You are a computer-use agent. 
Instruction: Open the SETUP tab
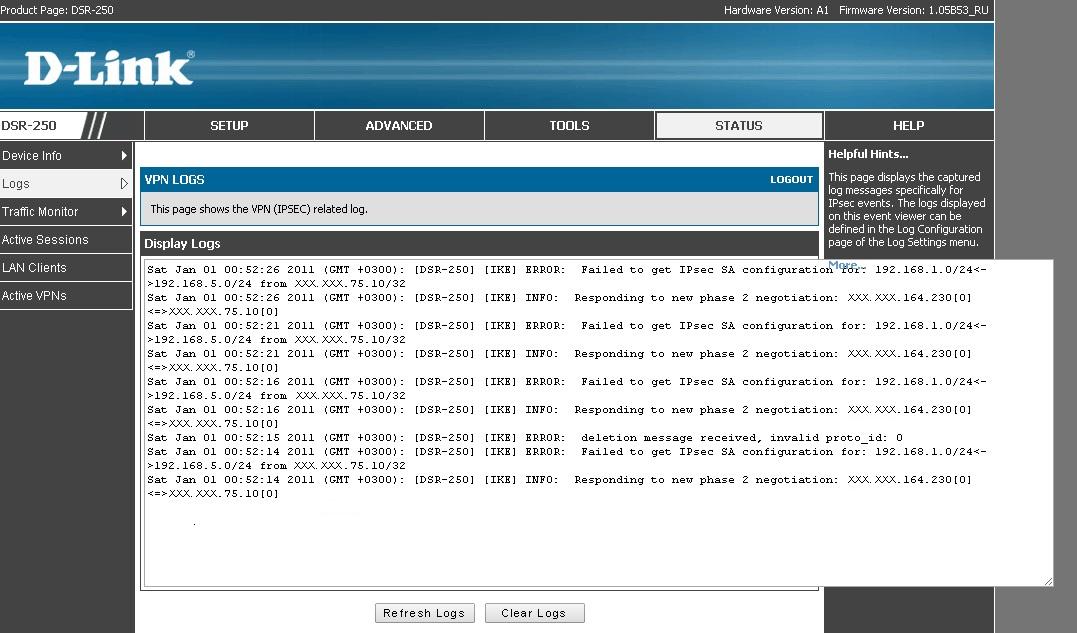coord(229,126)
